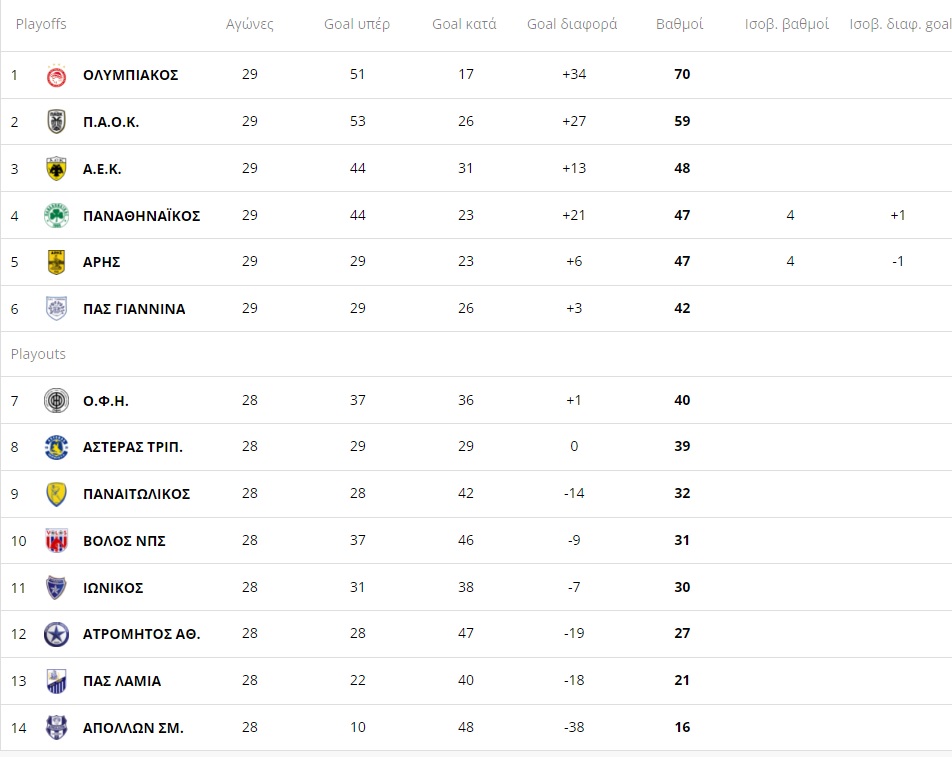Screen dimensions: 952x757
Task: Click the P.A.O.K. team logo
Action: click(x=56, y=122)
